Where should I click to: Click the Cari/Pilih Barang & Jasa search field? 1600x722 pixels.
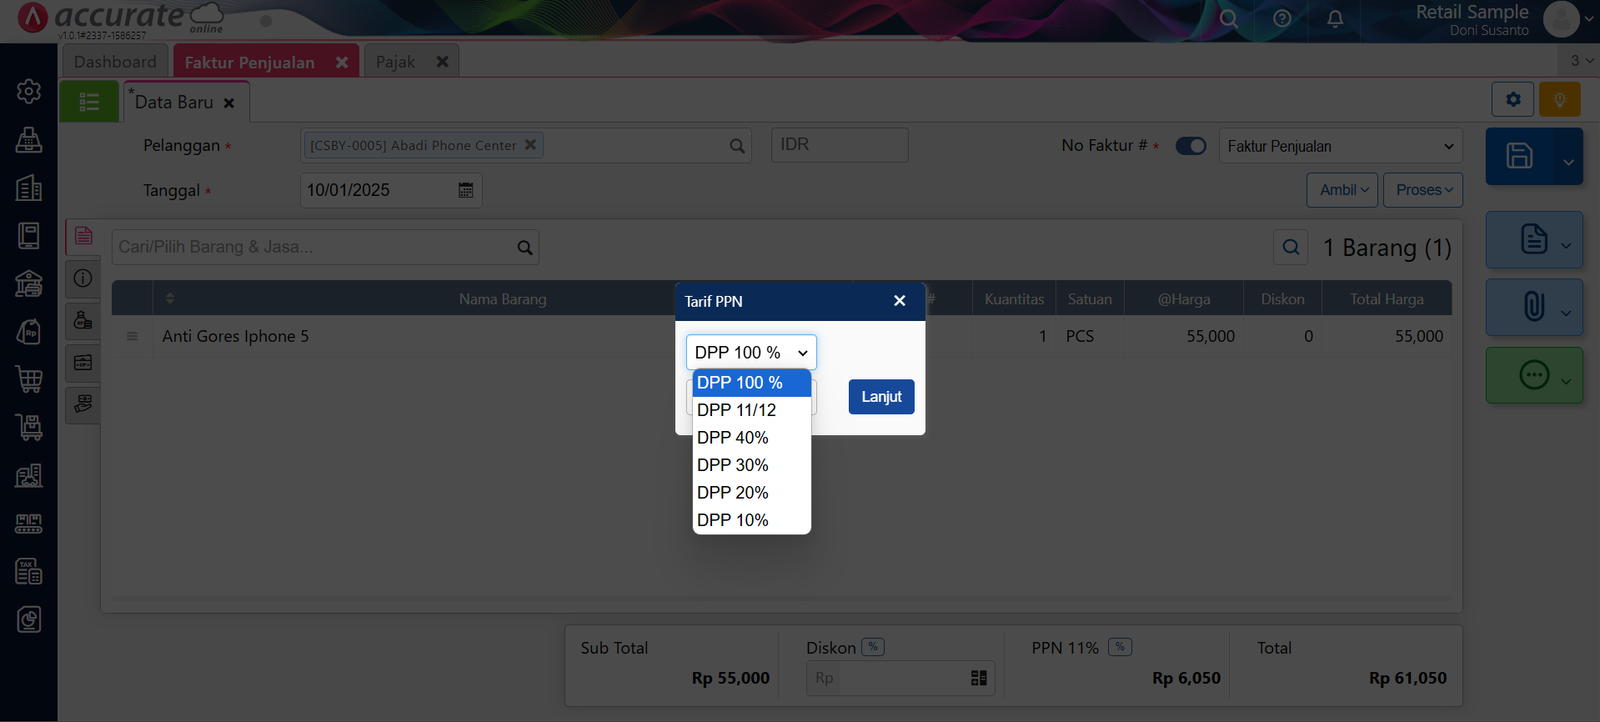(x=313, y=247)
